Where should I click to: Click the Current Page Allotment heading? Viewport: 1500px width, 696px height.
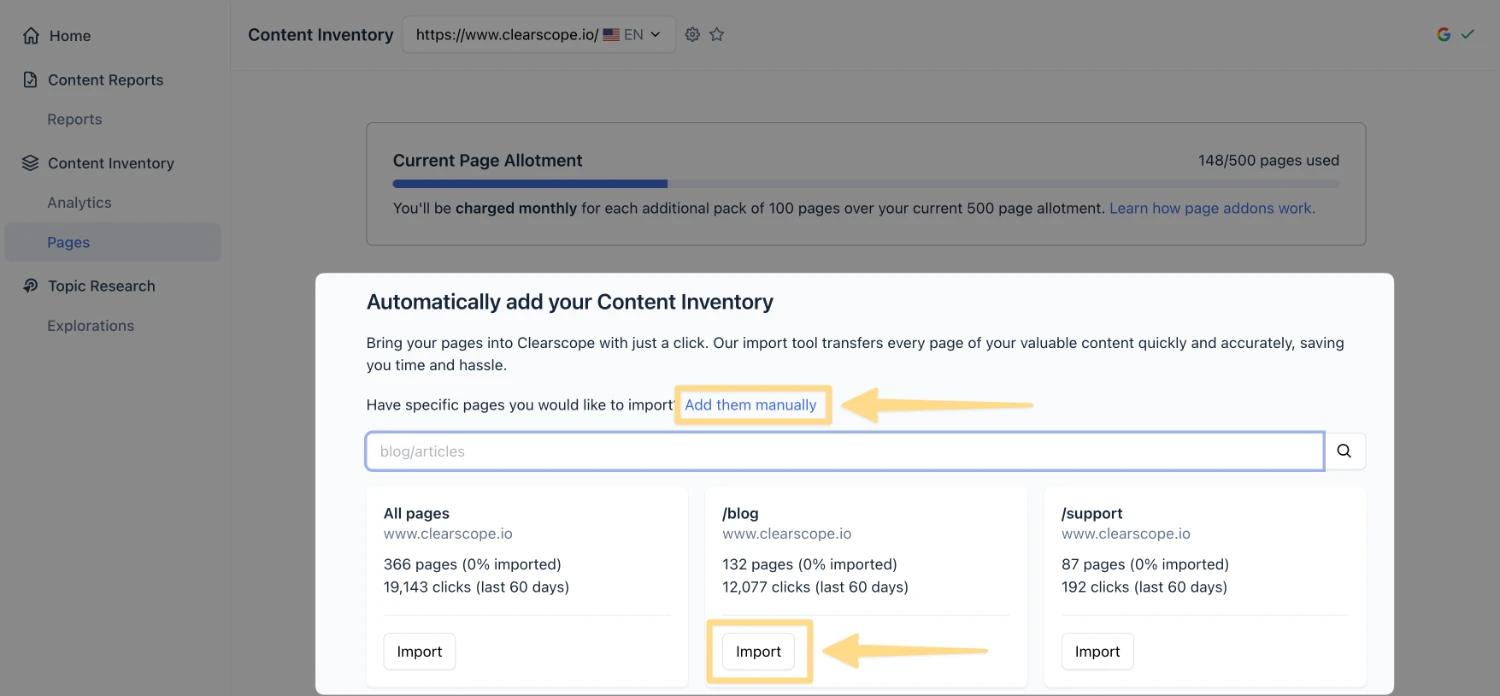tap(487, 161)
